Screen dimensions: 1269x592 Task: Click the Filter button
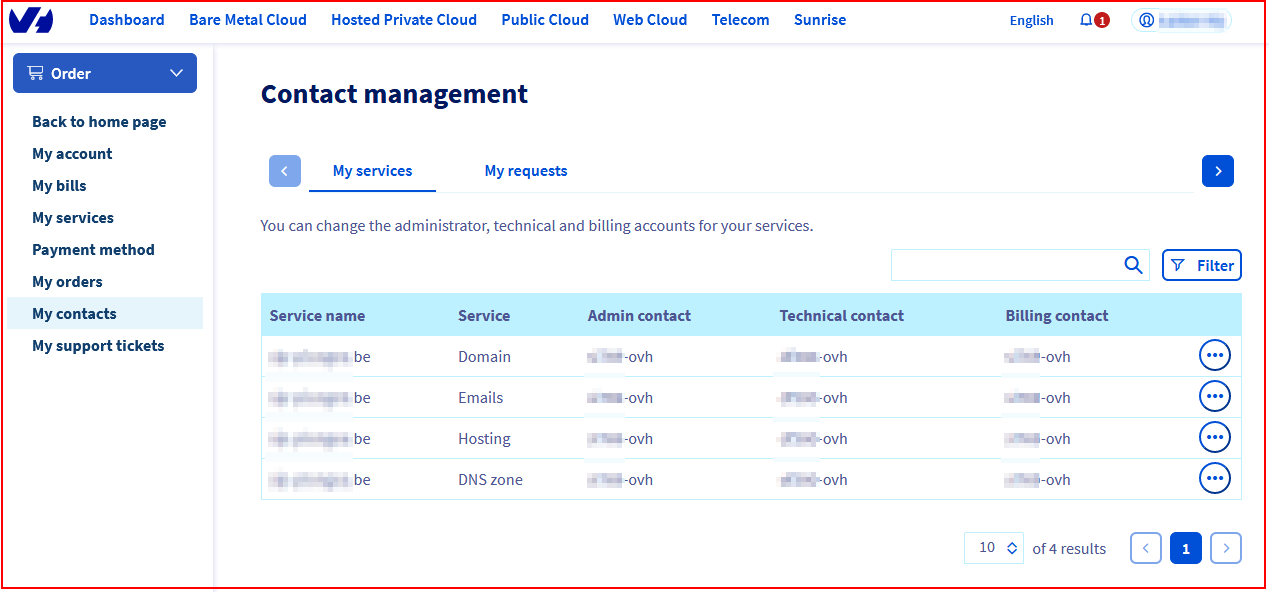[1201, 265]
